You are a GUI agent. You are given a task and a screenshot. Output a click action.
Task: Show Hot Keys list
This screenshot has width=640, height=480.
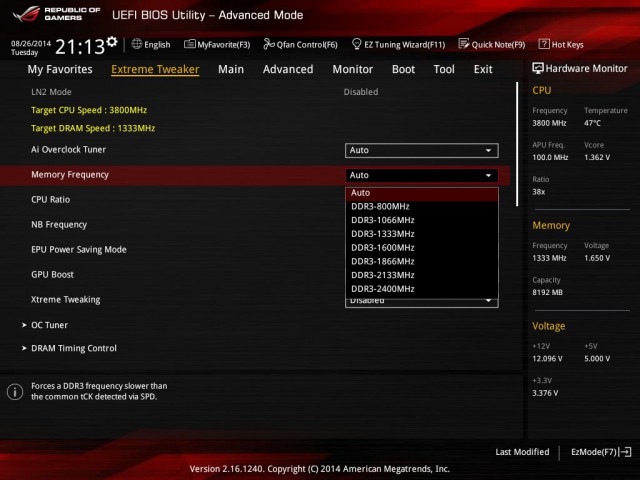coord(561,44)
